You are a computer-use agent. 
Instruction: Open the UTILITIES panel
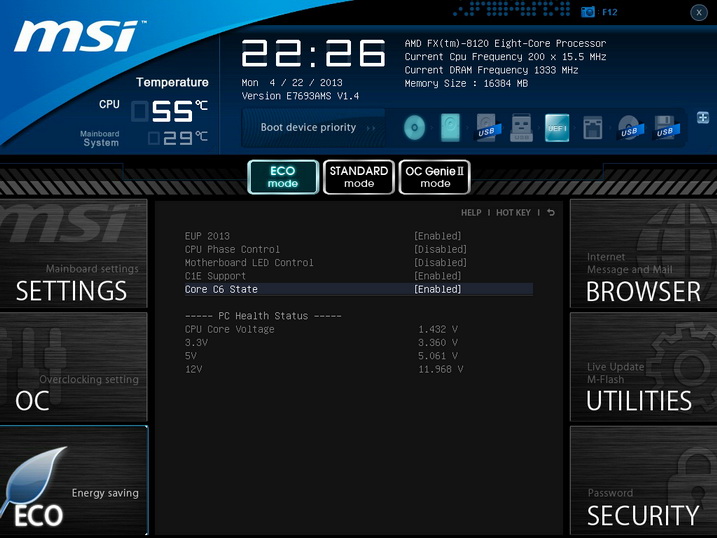pos(643,367)
